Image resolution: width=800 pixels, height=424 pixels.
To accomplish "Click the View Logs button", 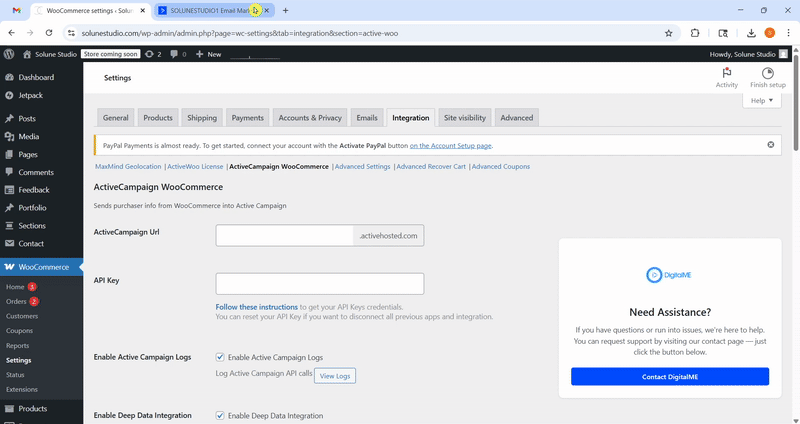I will pyautogui.click(x=335, y=376).
